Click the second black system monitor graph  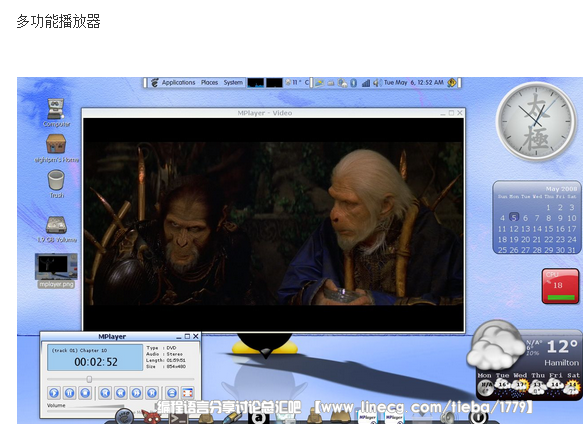click(274, 83)
